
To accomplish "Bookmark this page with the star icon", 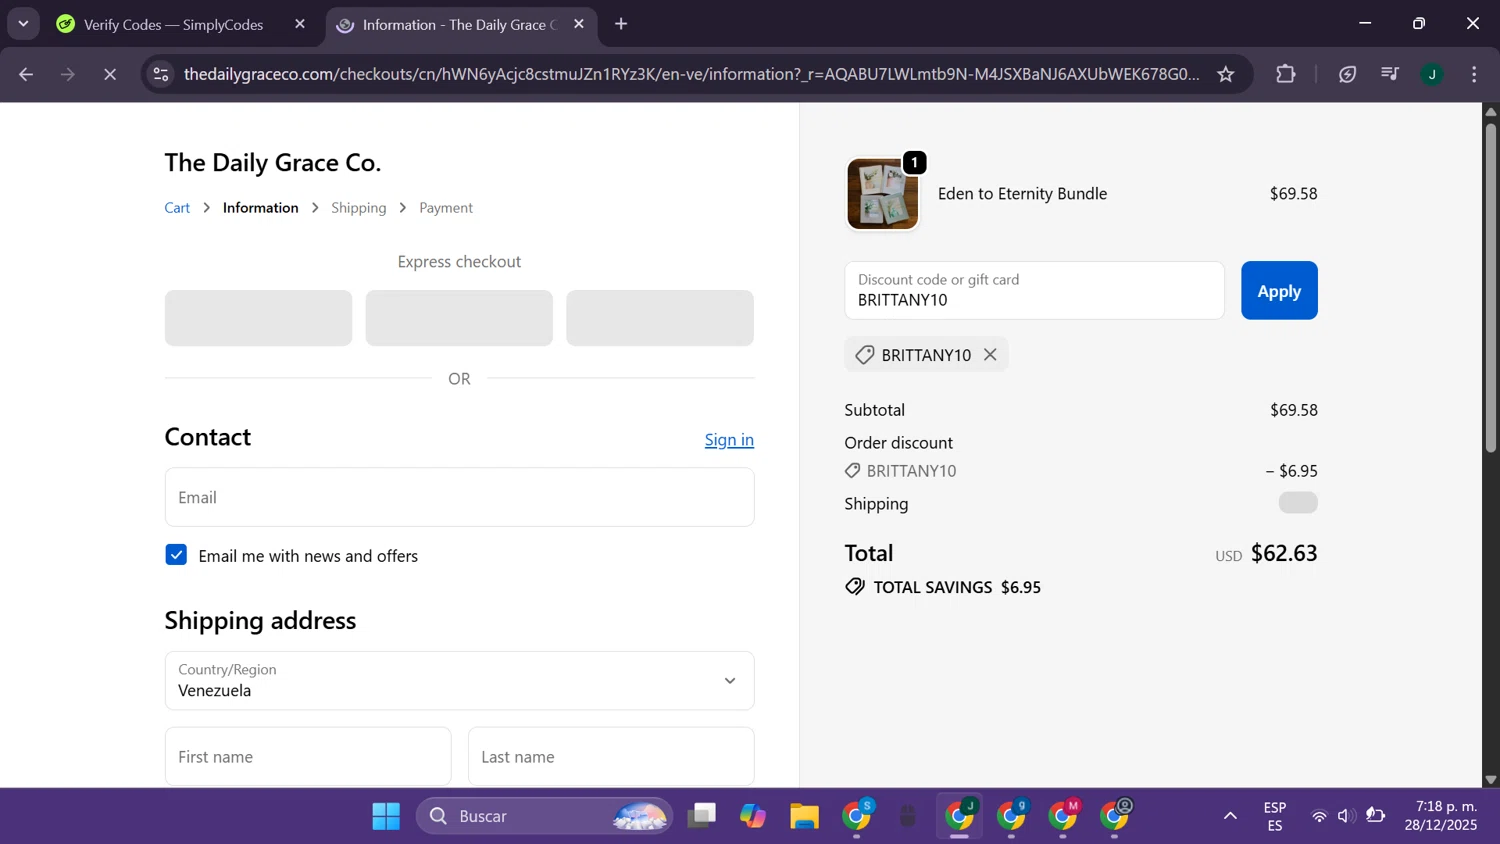I will click(x=1226, y=74).
